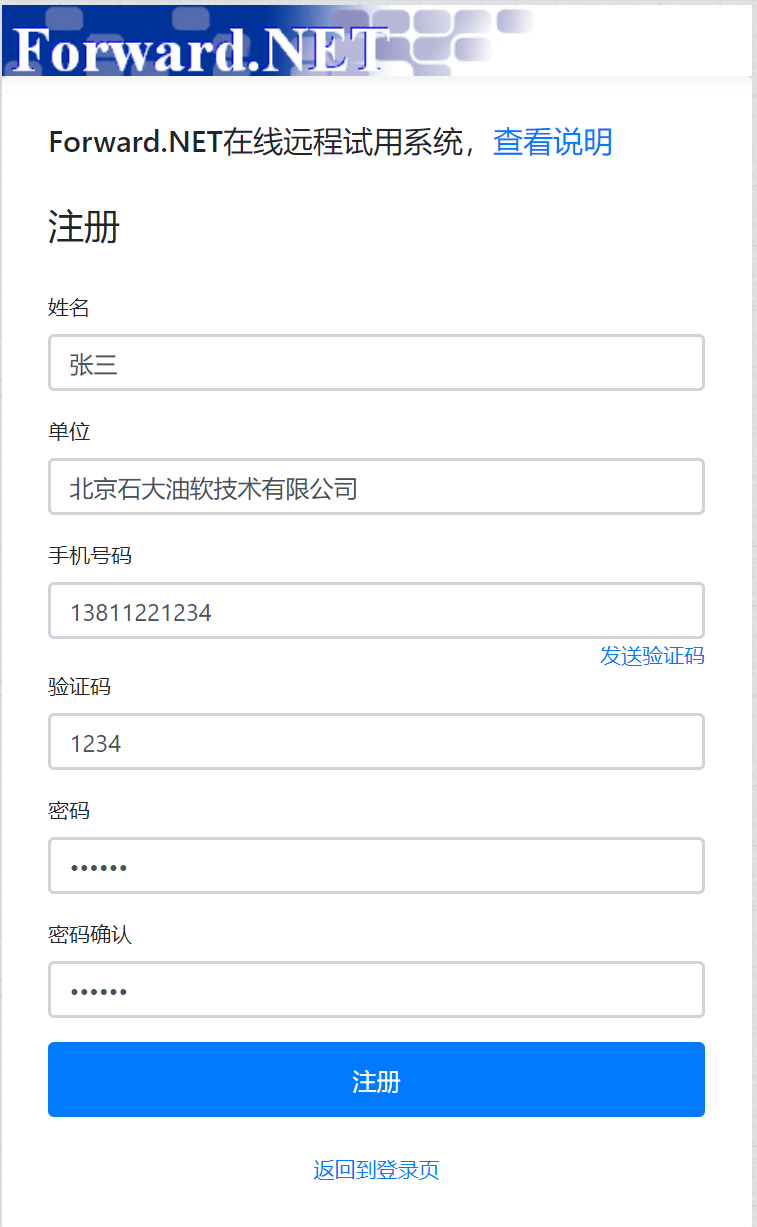Open the 查看说明 link
This screenshot has height=1227, width=757.
click(552, 142)
